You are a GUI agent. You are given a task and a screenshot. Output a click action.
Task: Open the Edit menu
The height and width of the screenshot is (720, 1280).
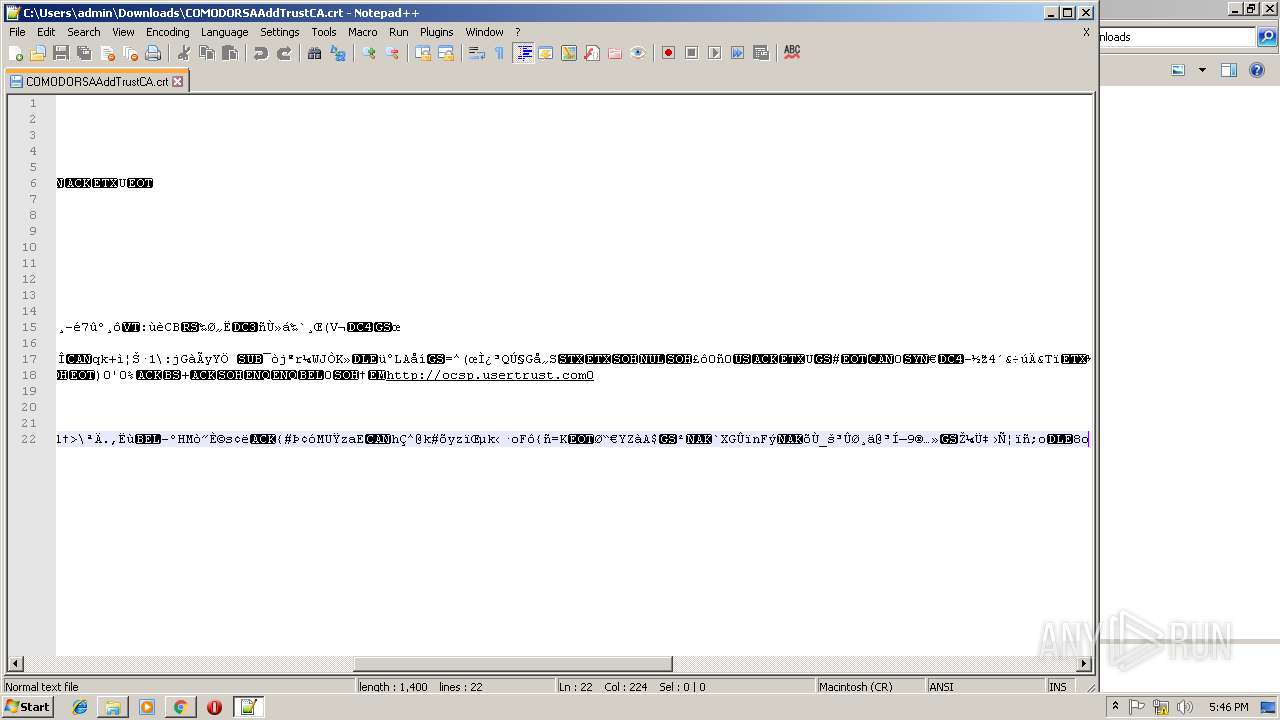point(46,32)
